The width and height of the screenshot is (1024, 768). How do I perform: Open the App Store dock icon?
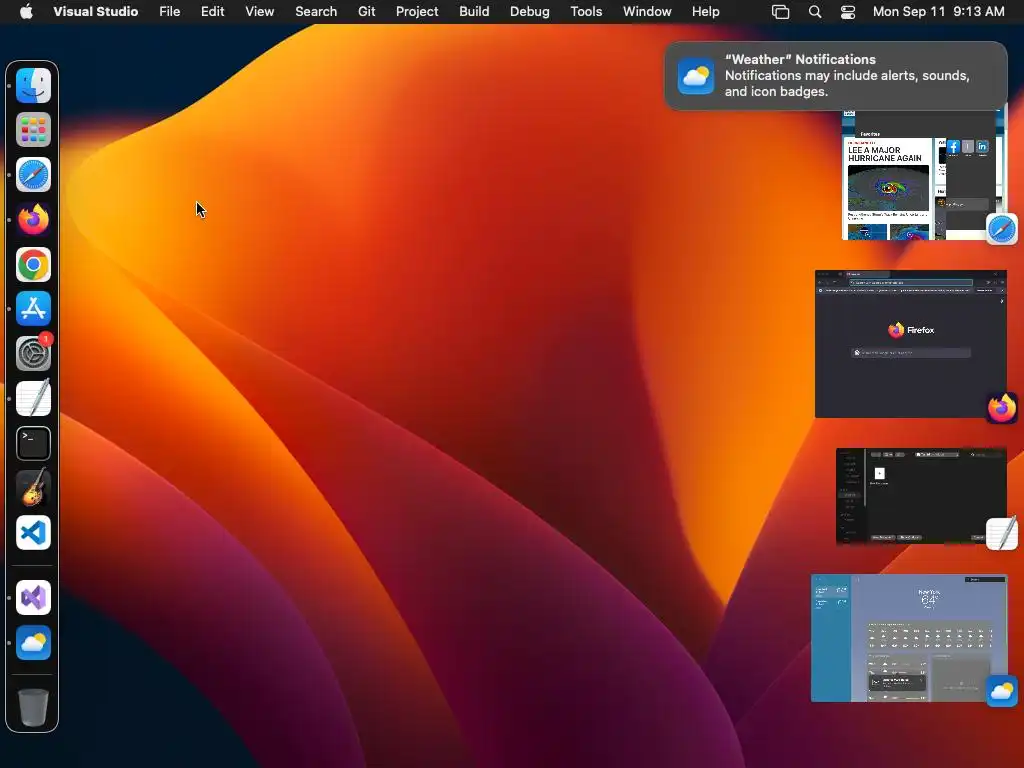[33, 309]
